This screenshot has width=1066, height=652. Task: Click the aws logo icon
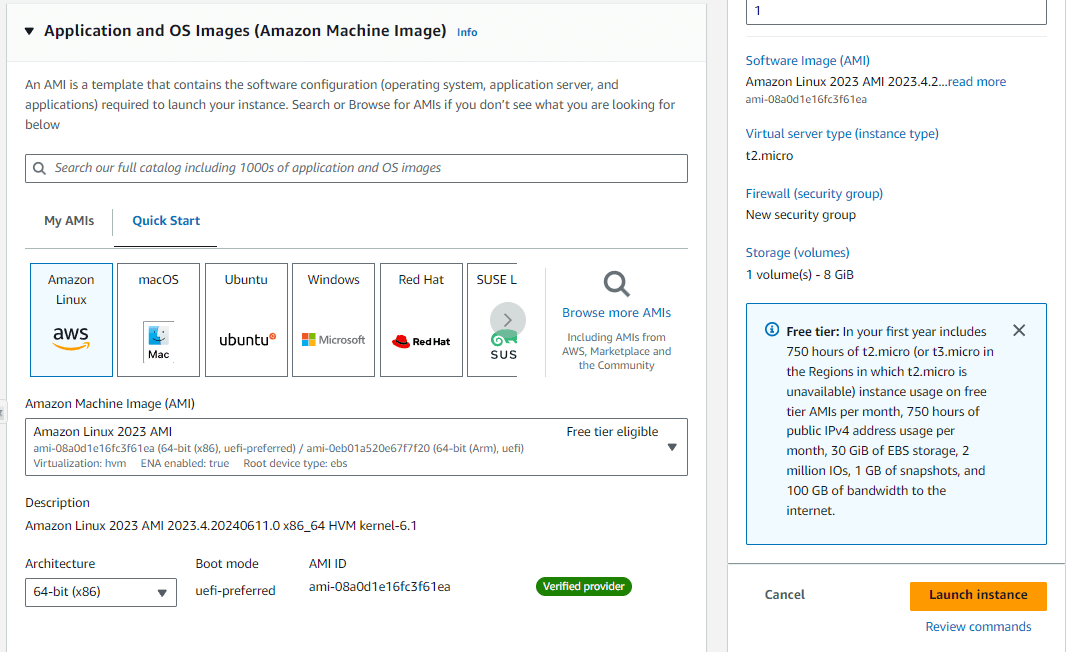point(71,337)
